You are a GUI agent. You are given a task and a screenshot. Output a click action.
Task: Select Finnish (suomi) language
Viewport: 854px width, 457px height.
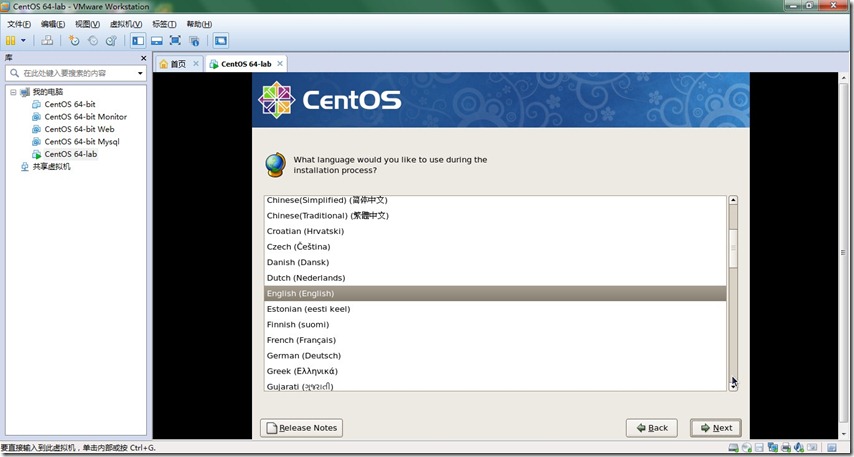click(495, 325)
